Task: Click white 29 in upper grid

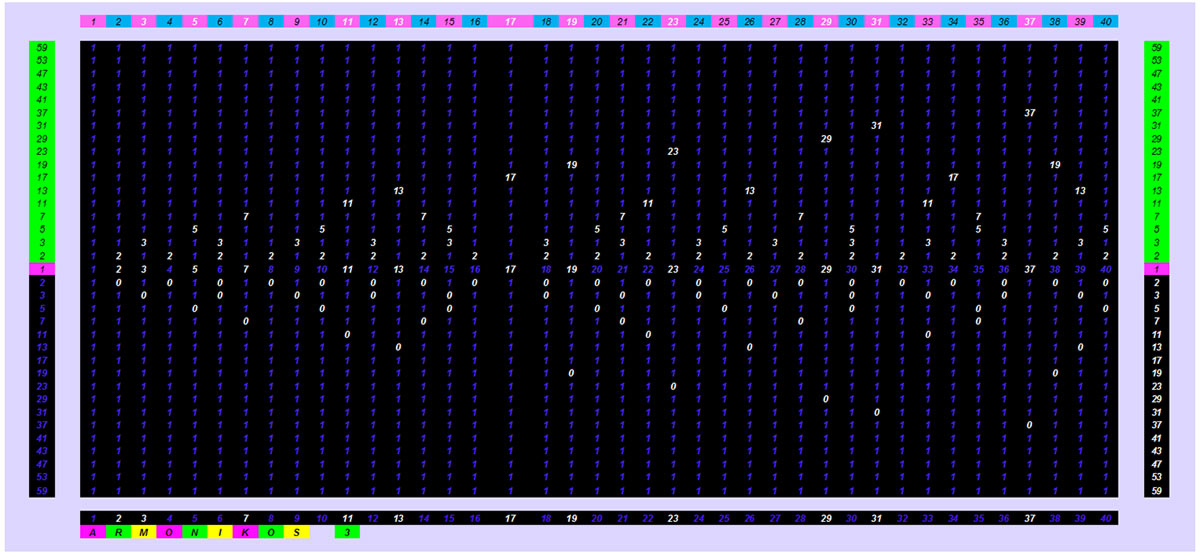Action: (825, 138)
